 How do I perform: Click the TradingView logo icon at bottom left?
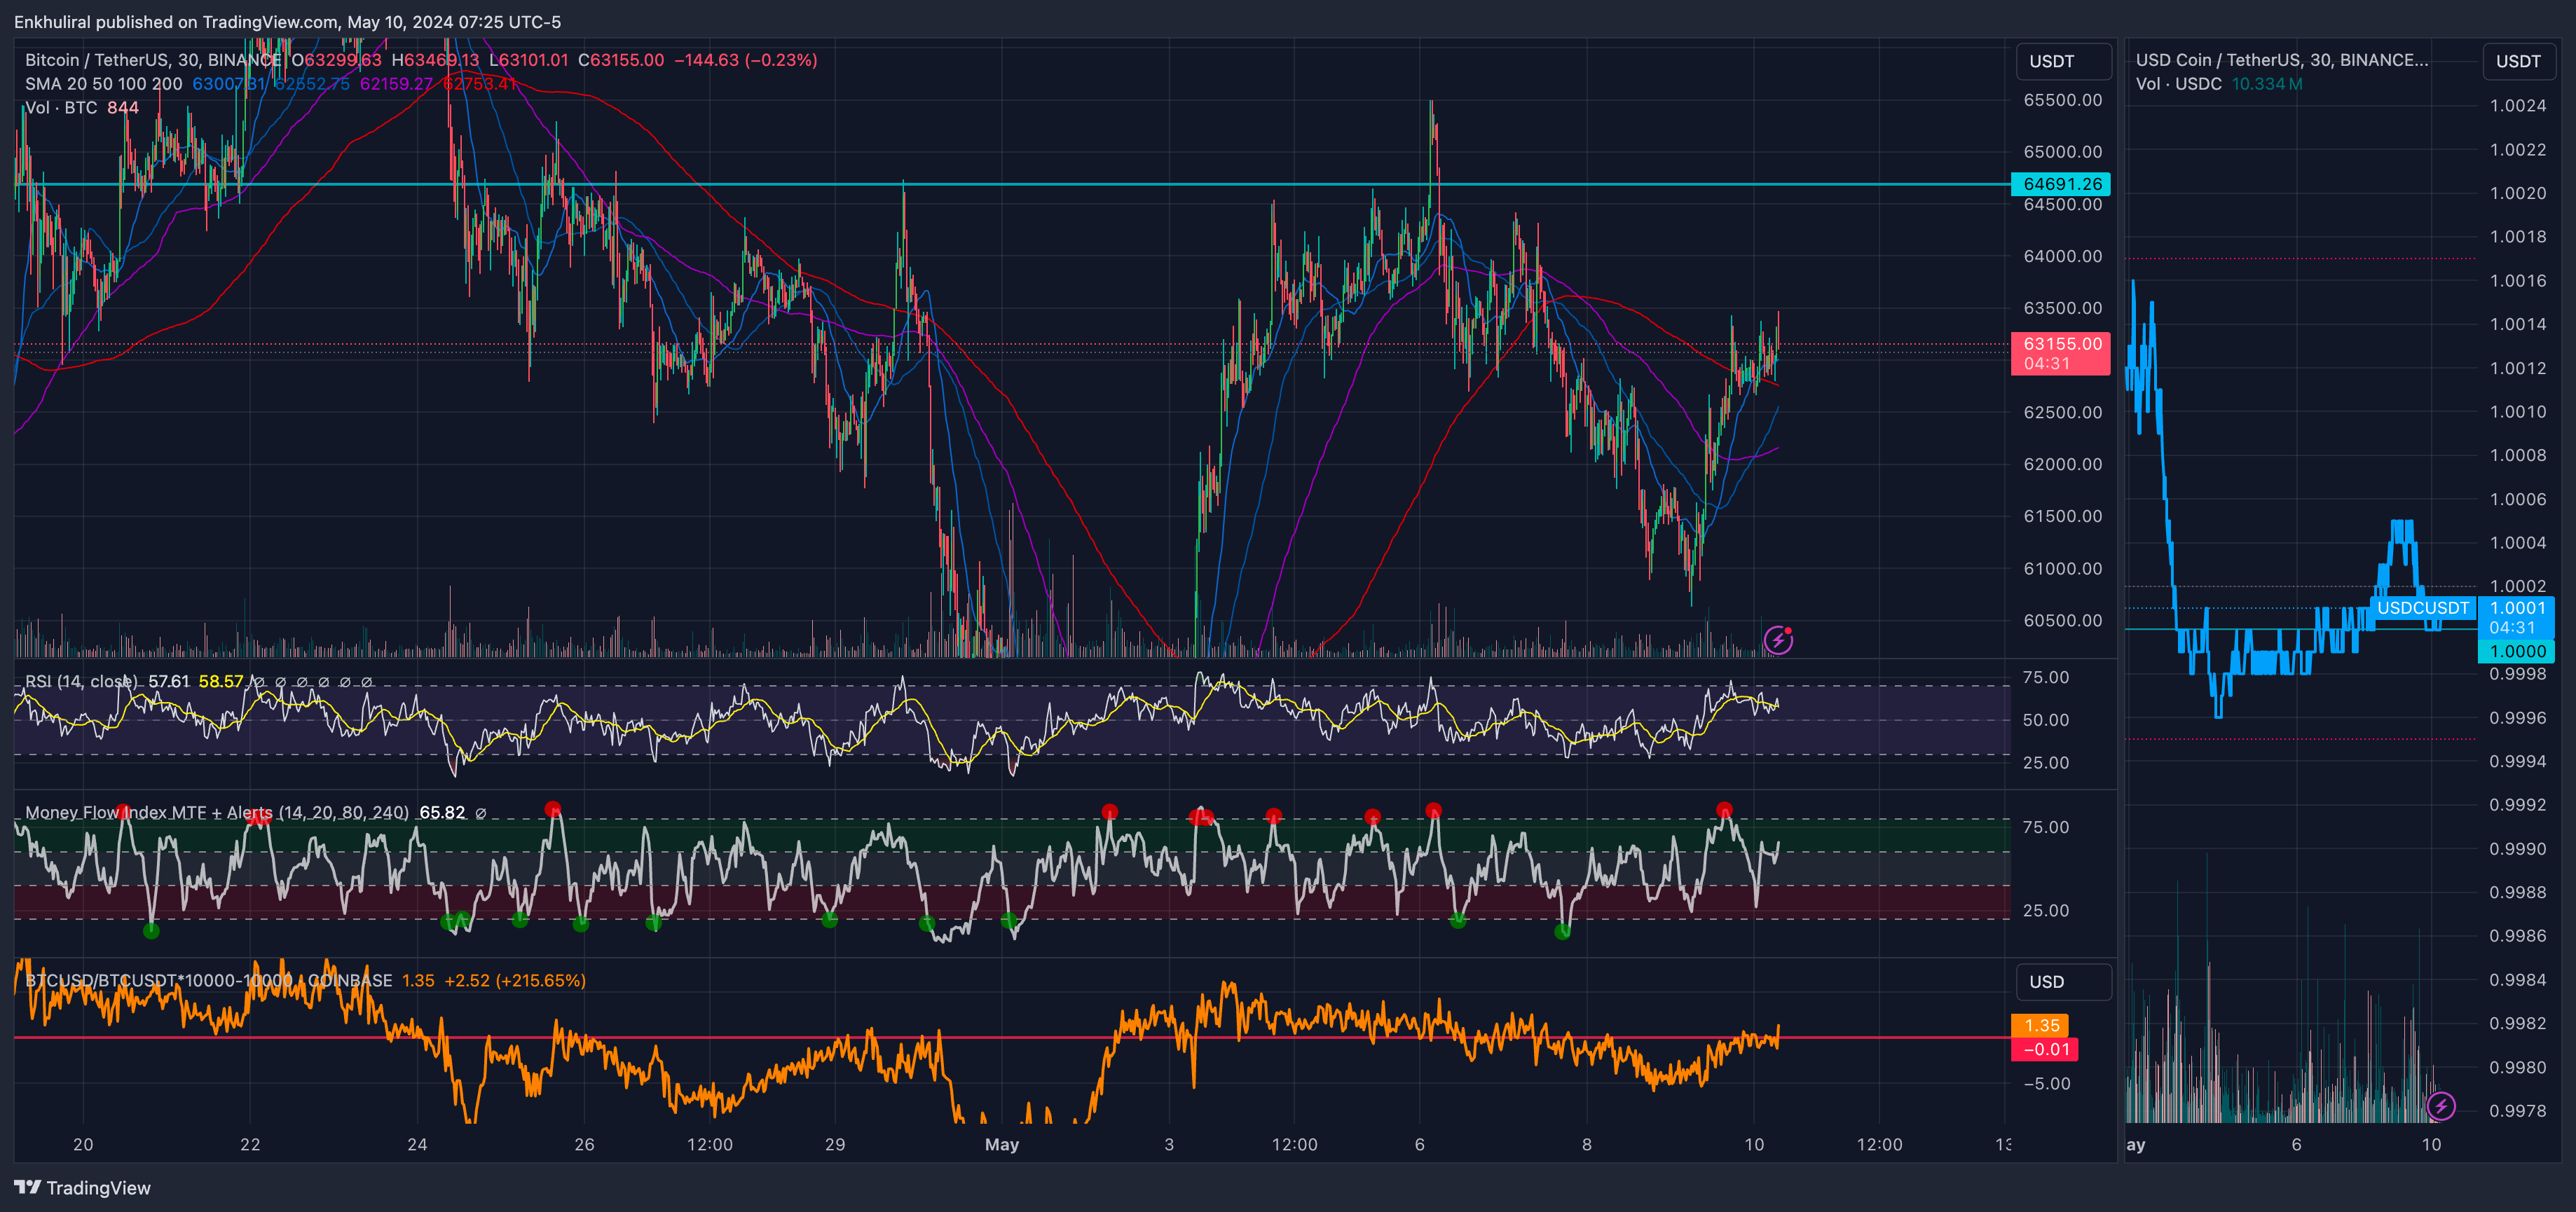click(x=27, y=1187)
